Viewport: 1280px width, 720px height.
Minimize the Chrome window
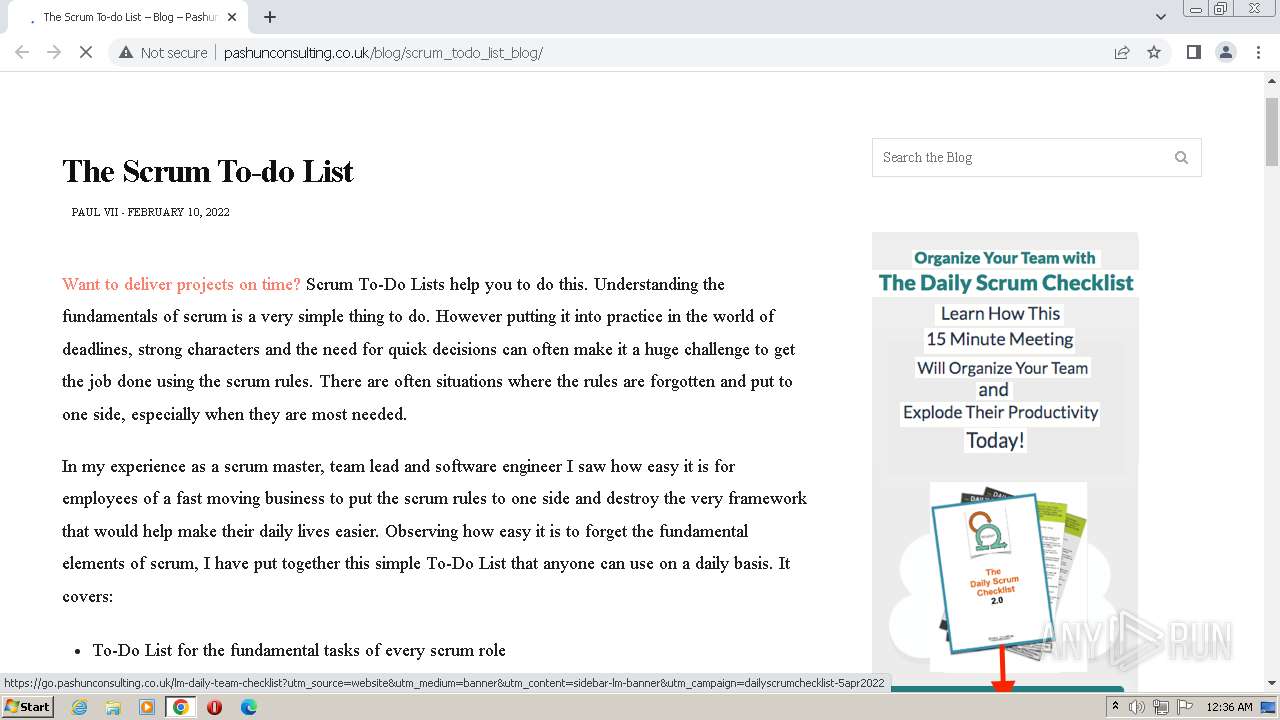(1195, 9)
